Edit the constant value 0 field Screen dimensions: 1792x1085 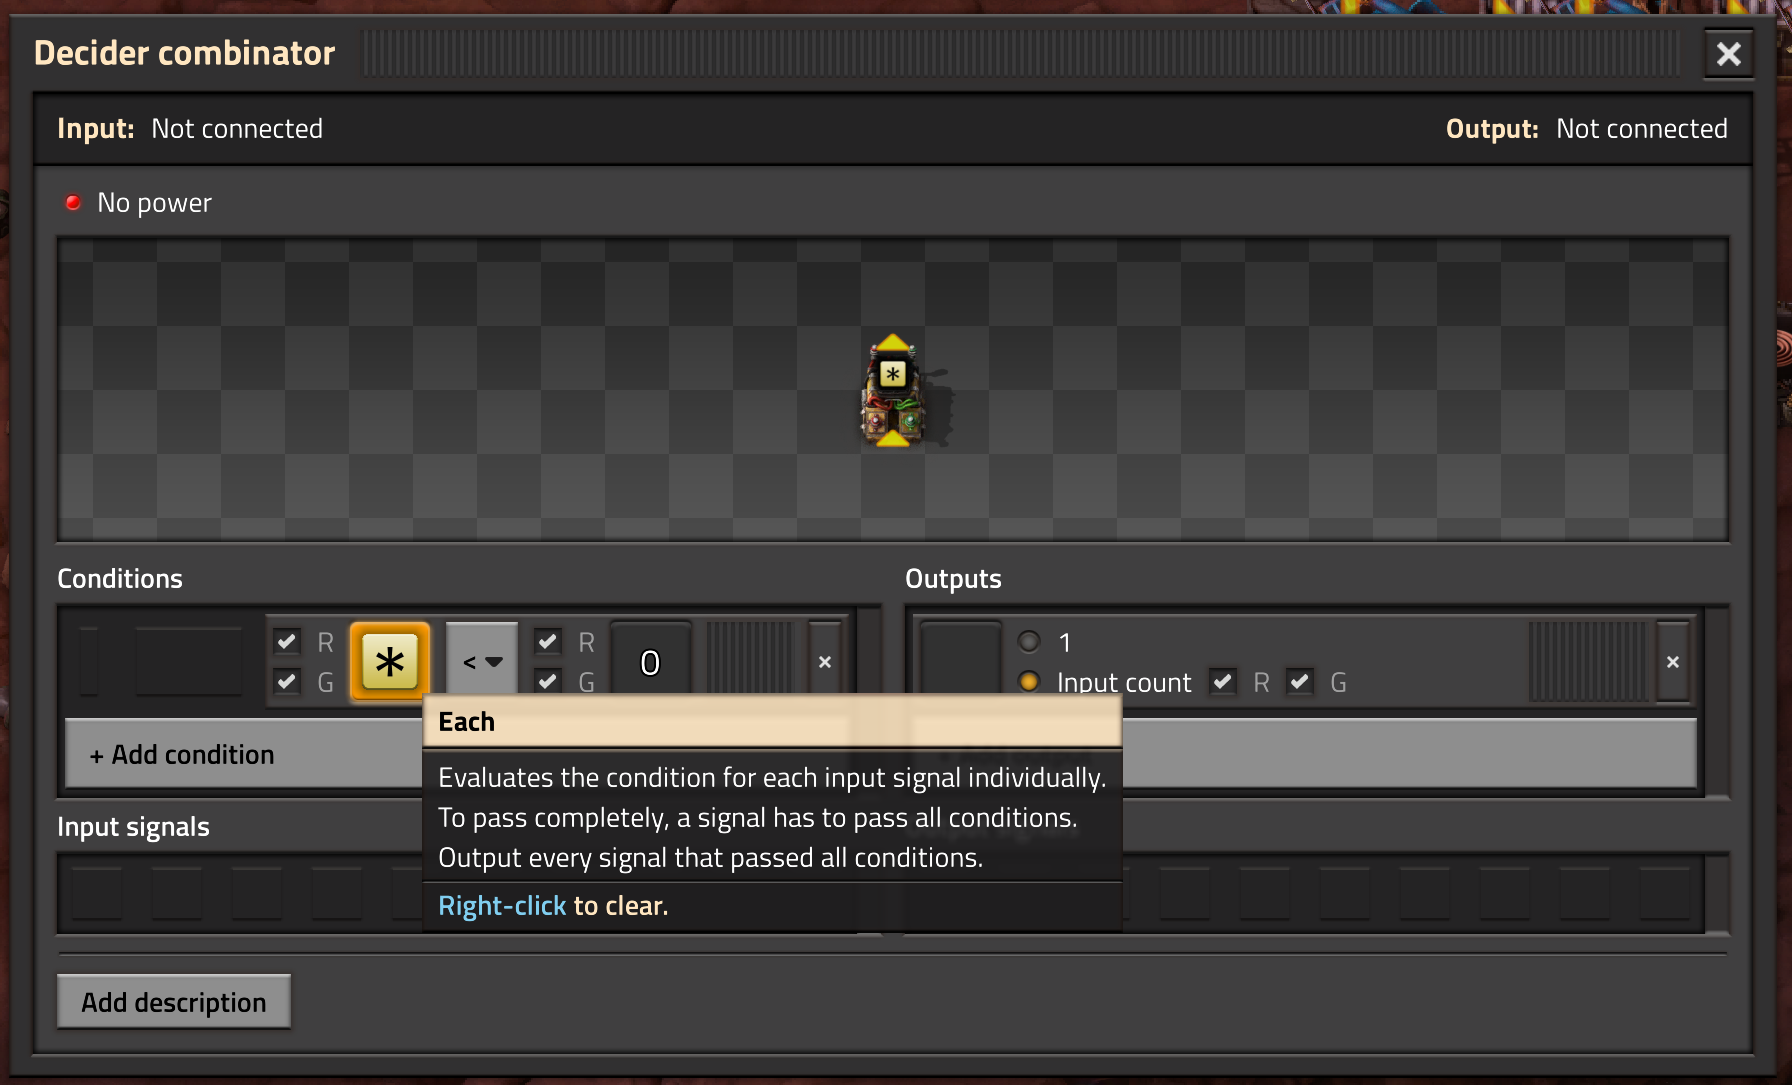point(651,661)
